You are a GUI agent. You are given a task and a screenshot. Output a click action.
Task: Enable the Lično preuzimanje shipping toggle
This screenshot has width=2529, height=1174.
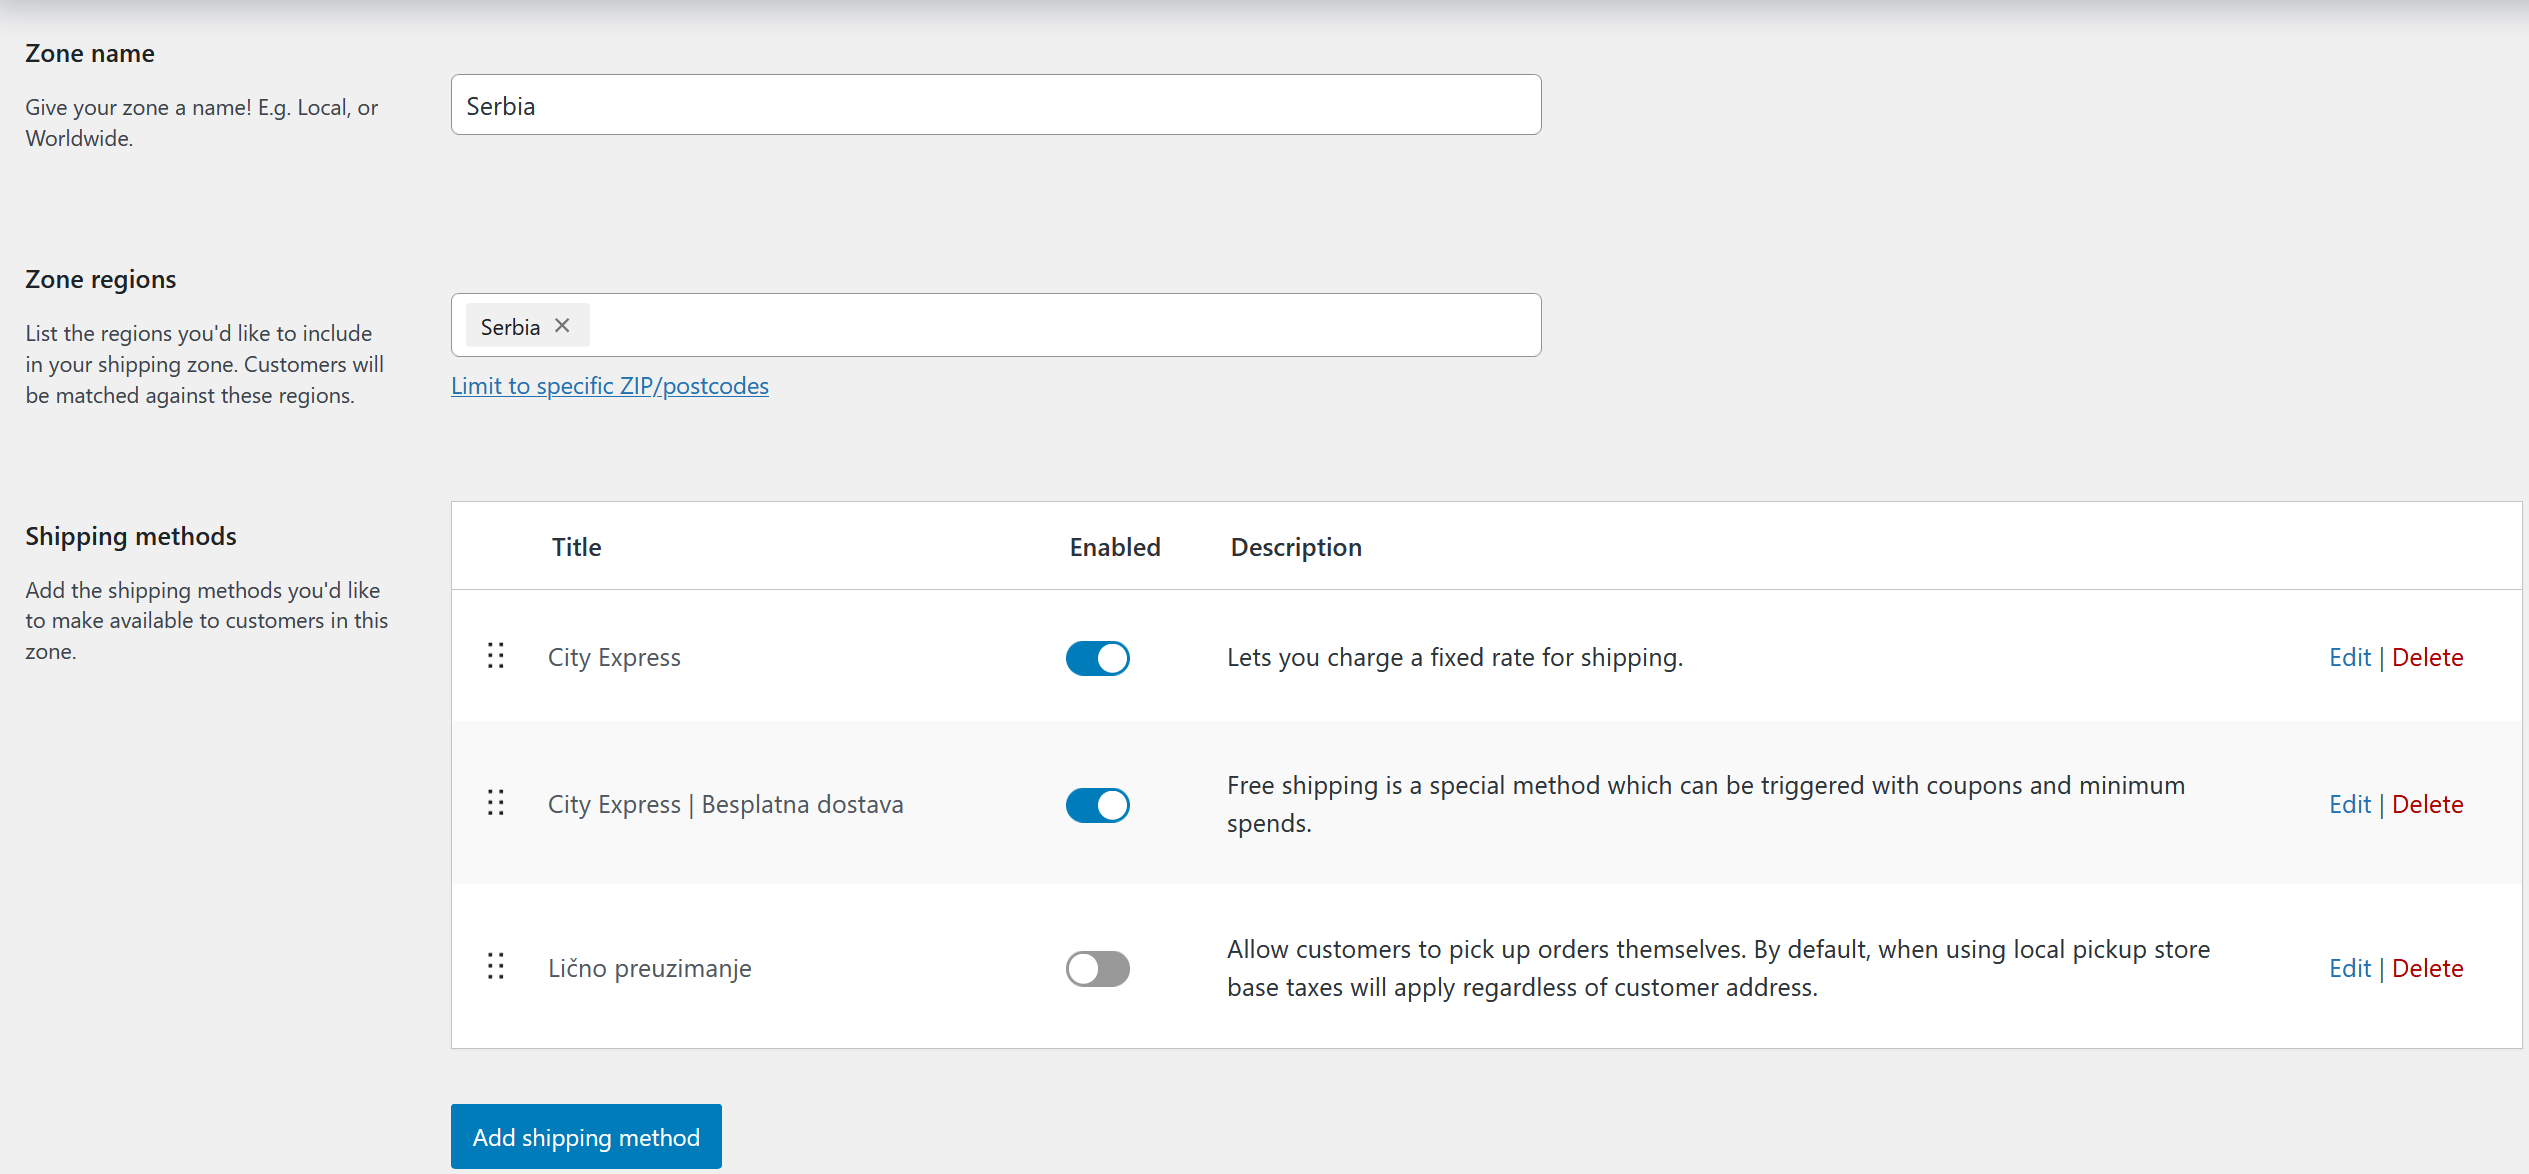point(1097,968)
